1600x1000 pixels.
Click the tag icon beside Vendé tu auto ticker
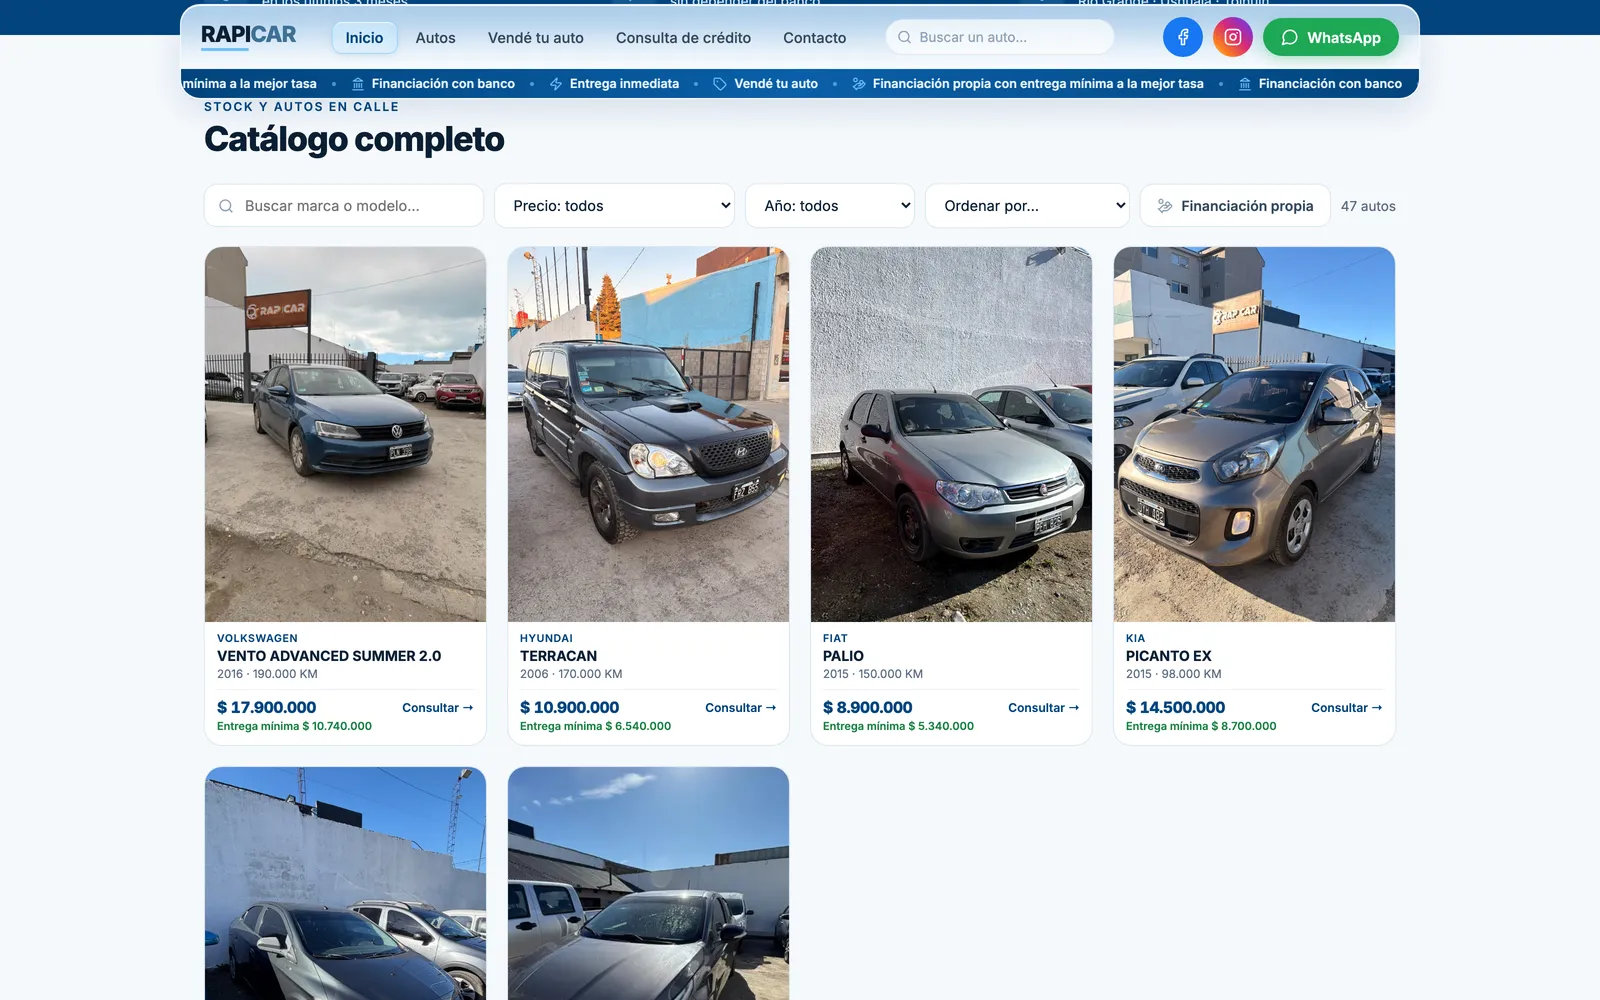coord(720,84)
